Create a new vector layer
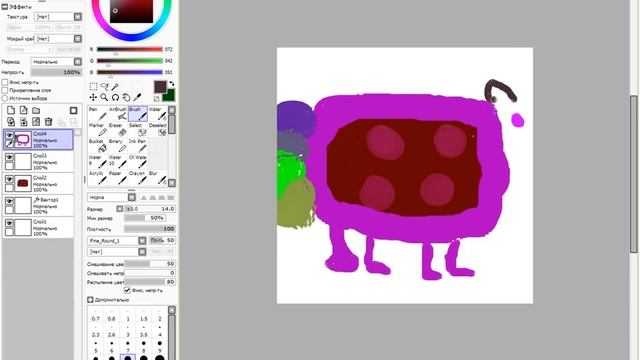 (x=24, y=111)
